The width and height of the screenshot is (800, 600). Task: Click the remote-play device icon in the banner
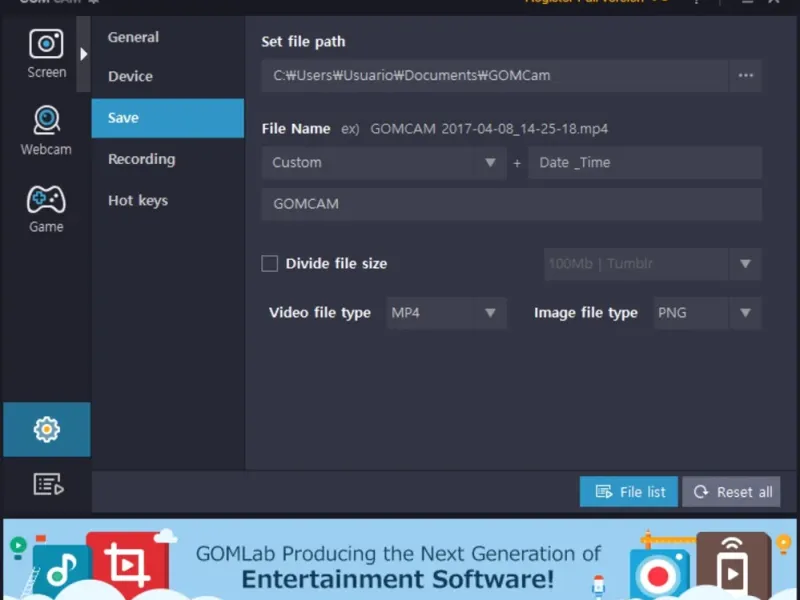[733, 565]
